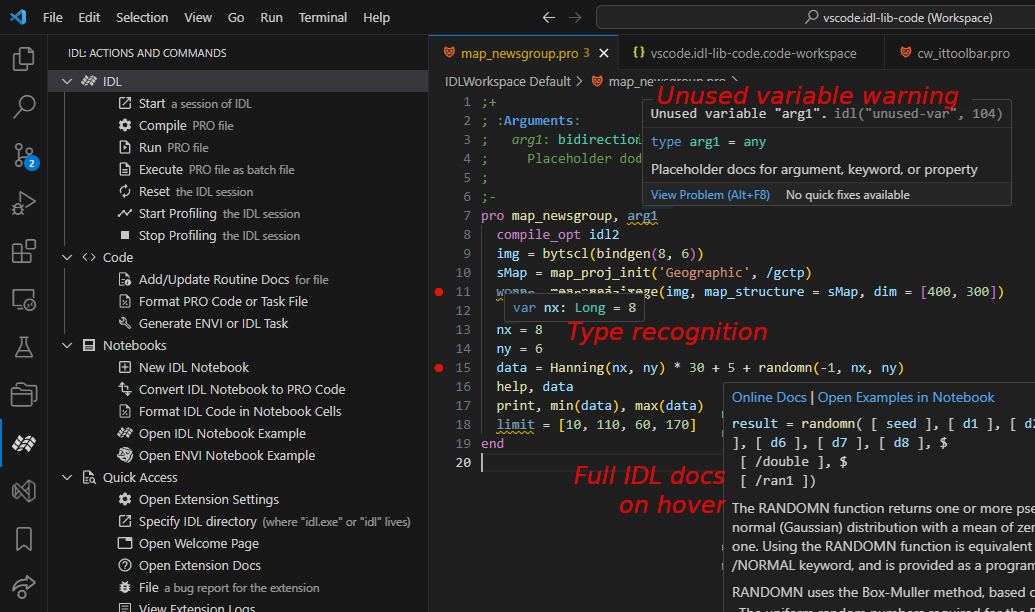Remove the breakpoint on line 15
Image resolution: width=1035 pixels, height=612 pixels.
pos(439,368)
